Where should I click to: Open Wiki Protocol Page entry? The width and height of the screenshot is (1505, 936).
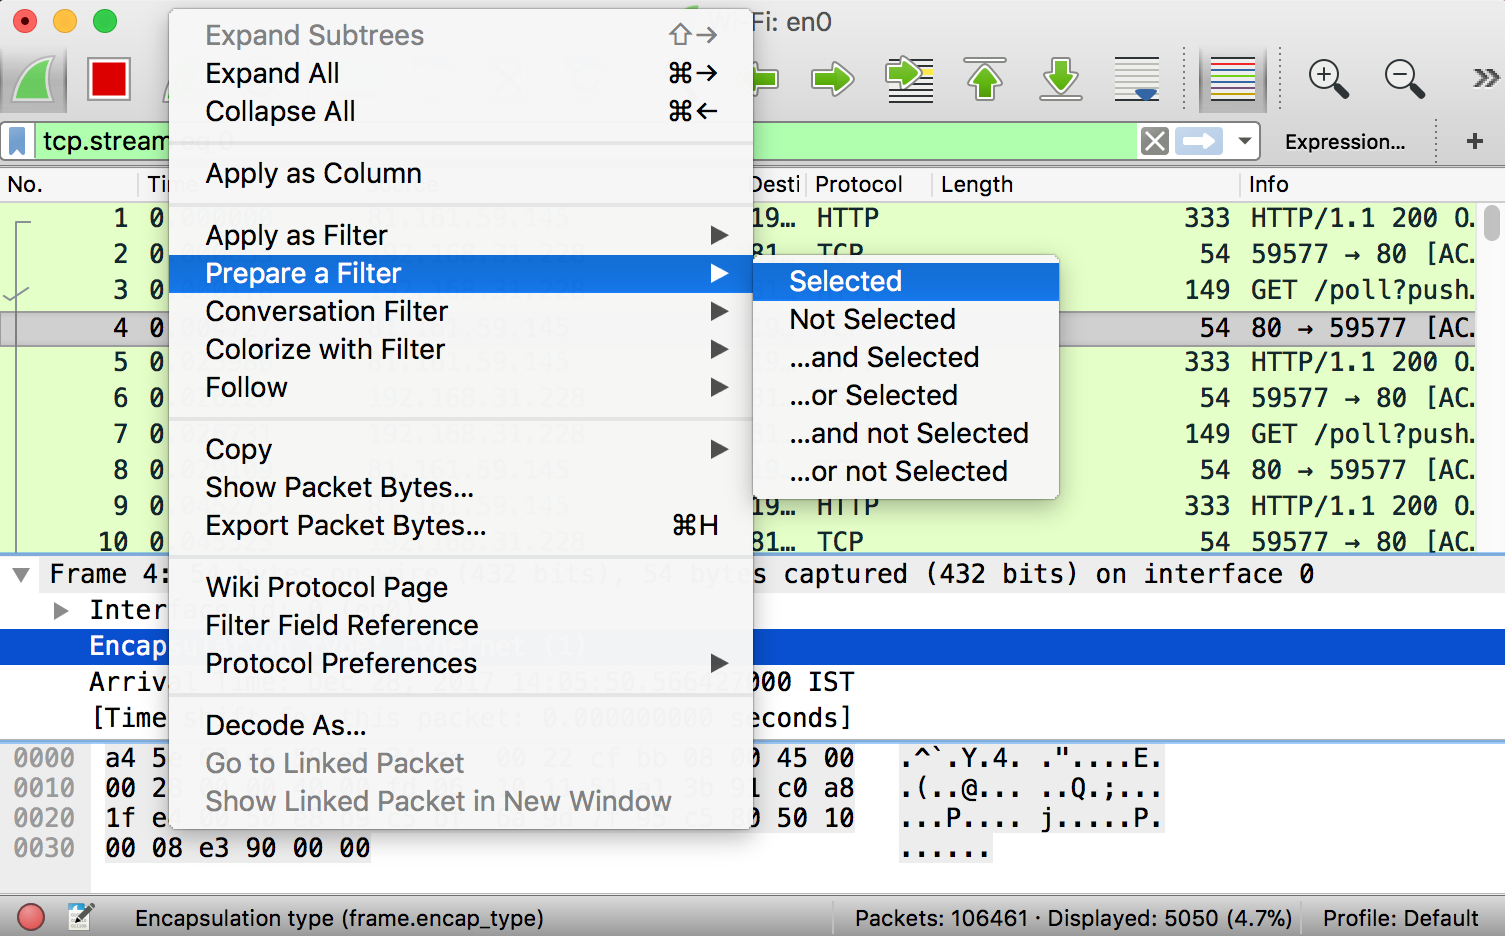461,588
